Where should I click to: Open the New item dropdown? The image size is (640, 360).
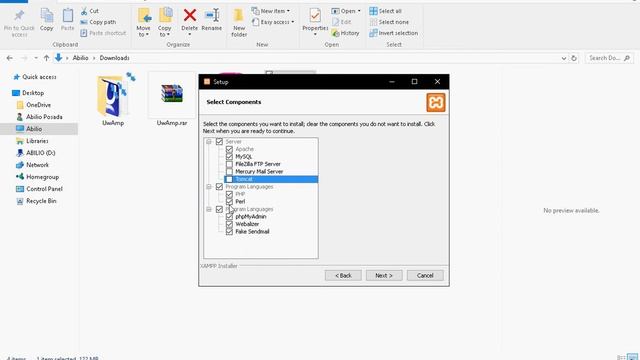(271, 11)
